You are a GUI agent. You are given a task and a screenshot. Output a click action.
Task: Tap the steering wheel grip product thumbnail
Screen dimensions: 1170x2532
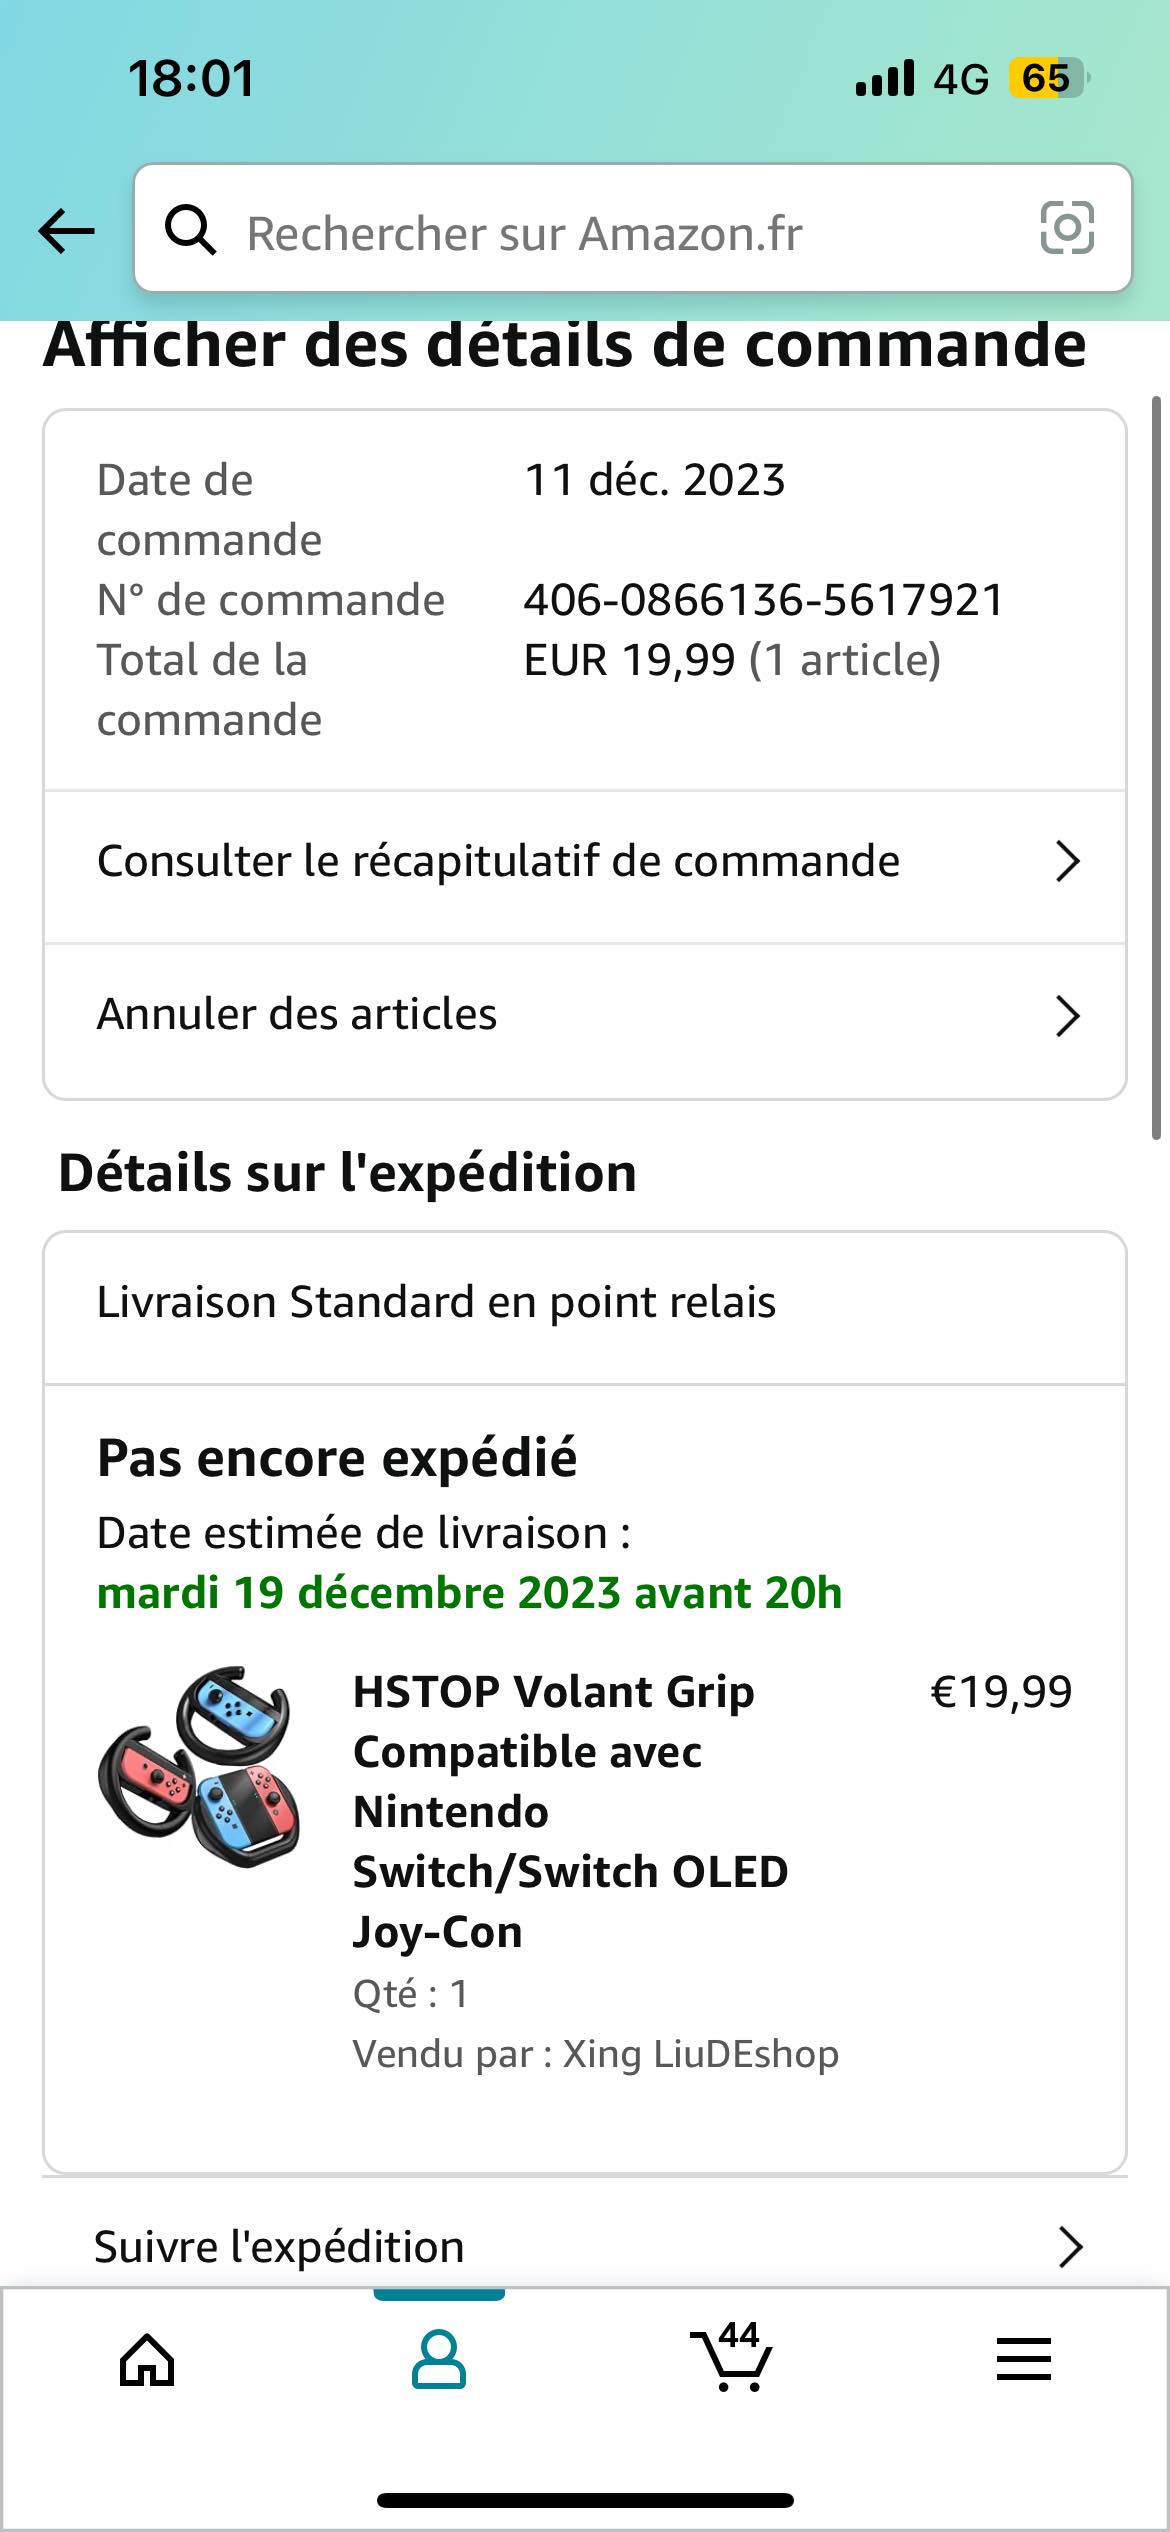[200, 1766]
